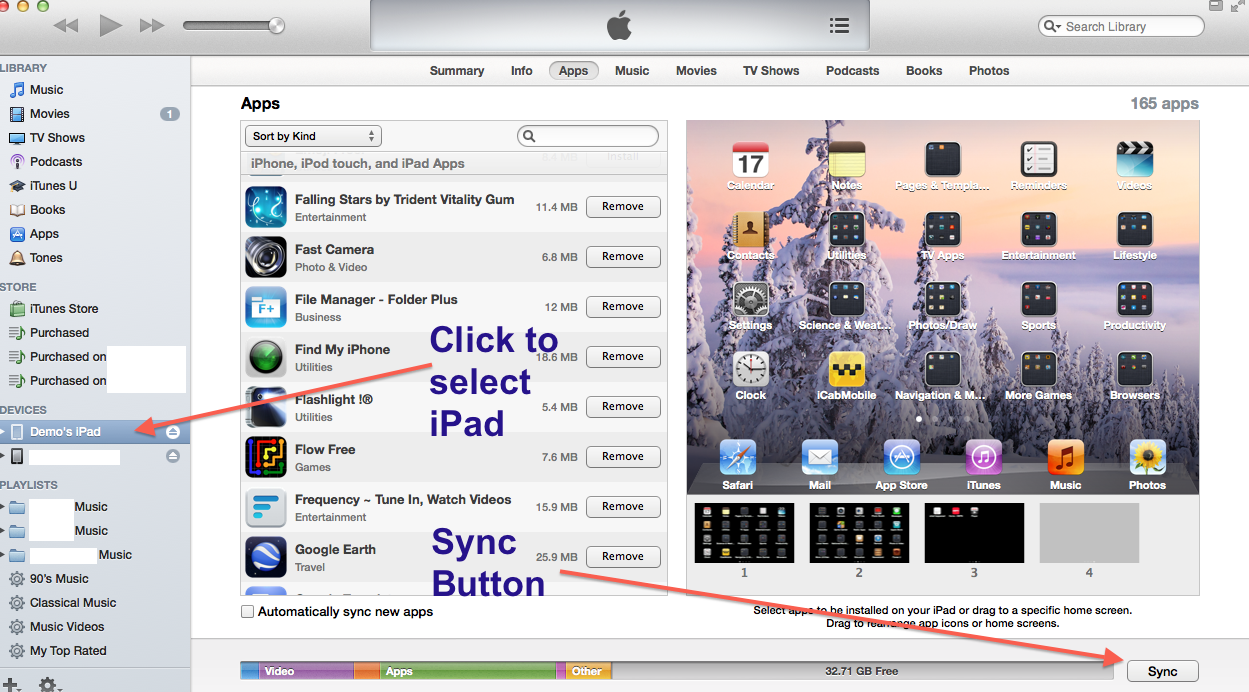This screenshot has height=692, width=1249.
Task: Select home screen page 2 thumbnail
Action: (859, 533)
